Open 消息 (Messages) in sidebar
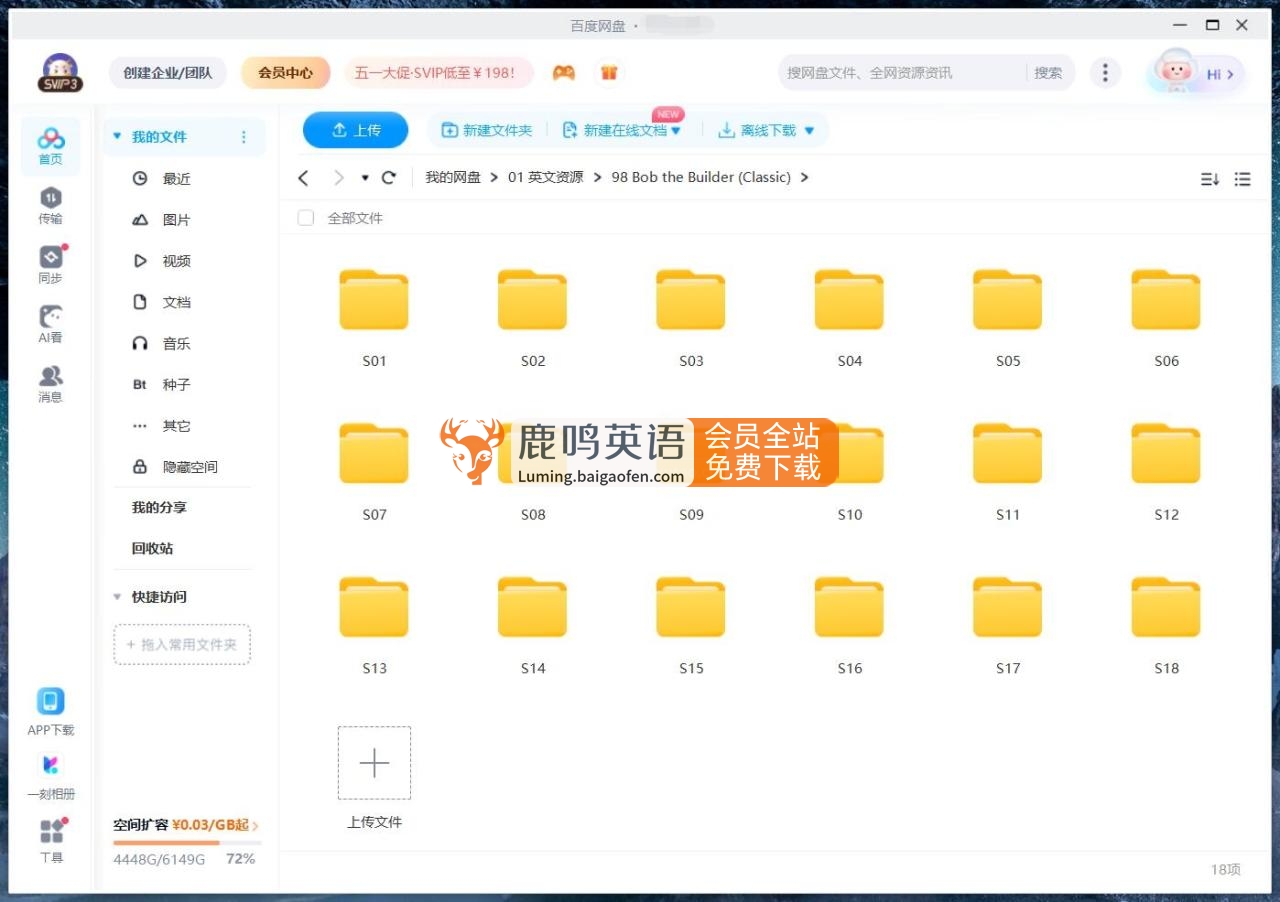Image resolution: width=1280 pixels, height=902 pixels. [x=50, y=383]
